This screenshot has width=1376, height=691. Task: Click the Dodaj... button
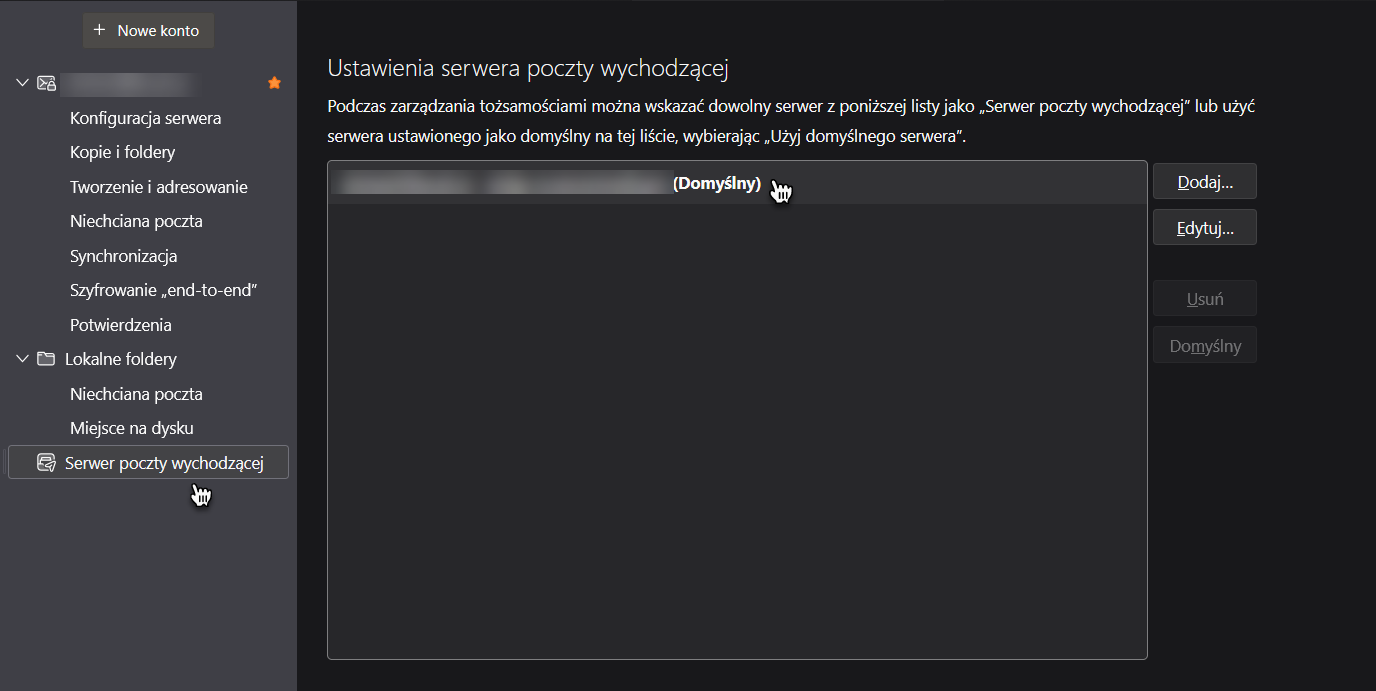pyautogui.click(x=1205, y=182)
